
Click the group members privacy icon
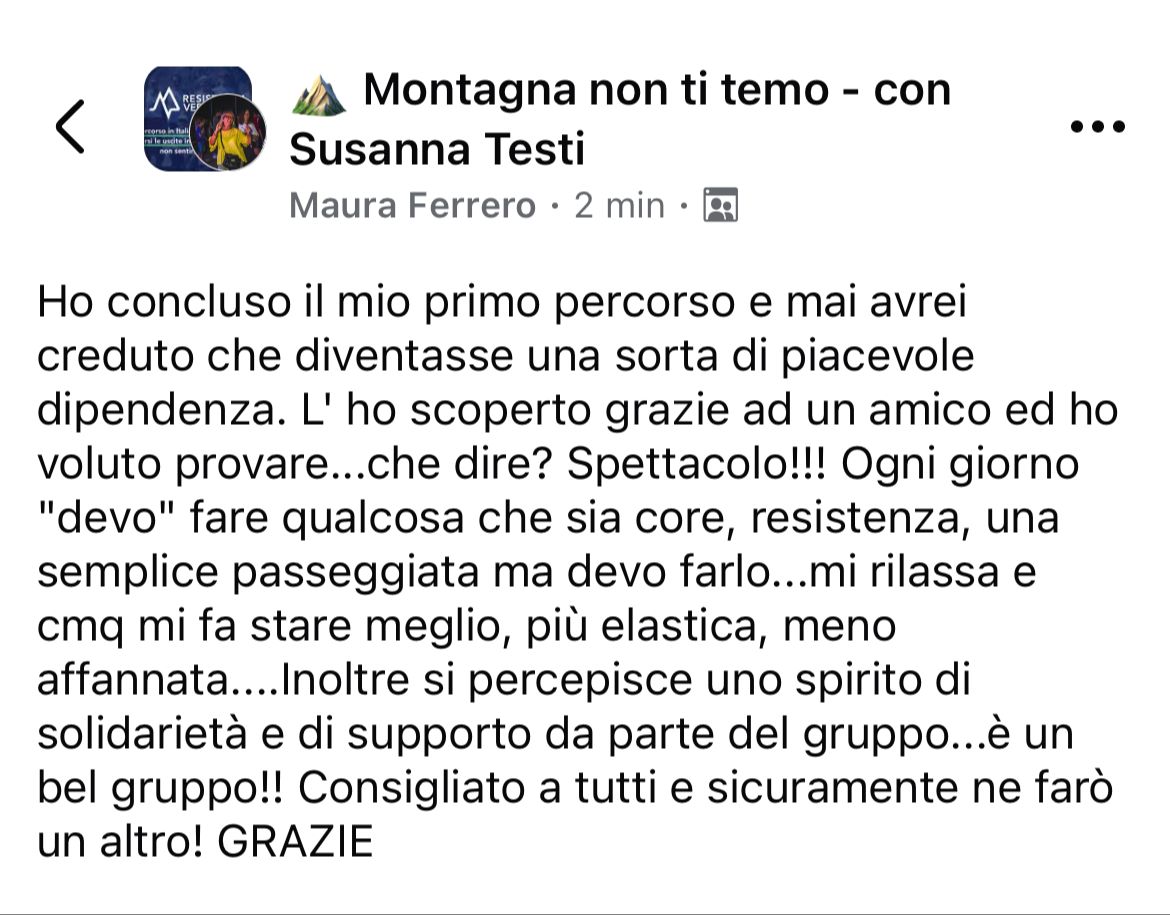[x=721, y=205]
